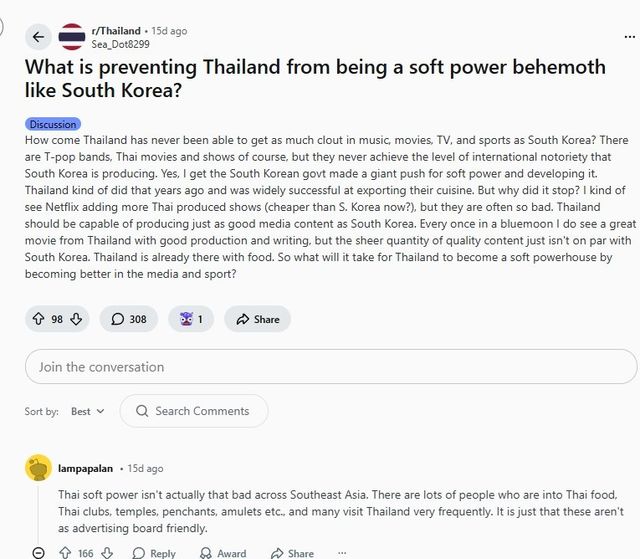Click the Discussion flair tag
Image resolution: width=640 pixels, height=559 pixels.
point(52,124)
